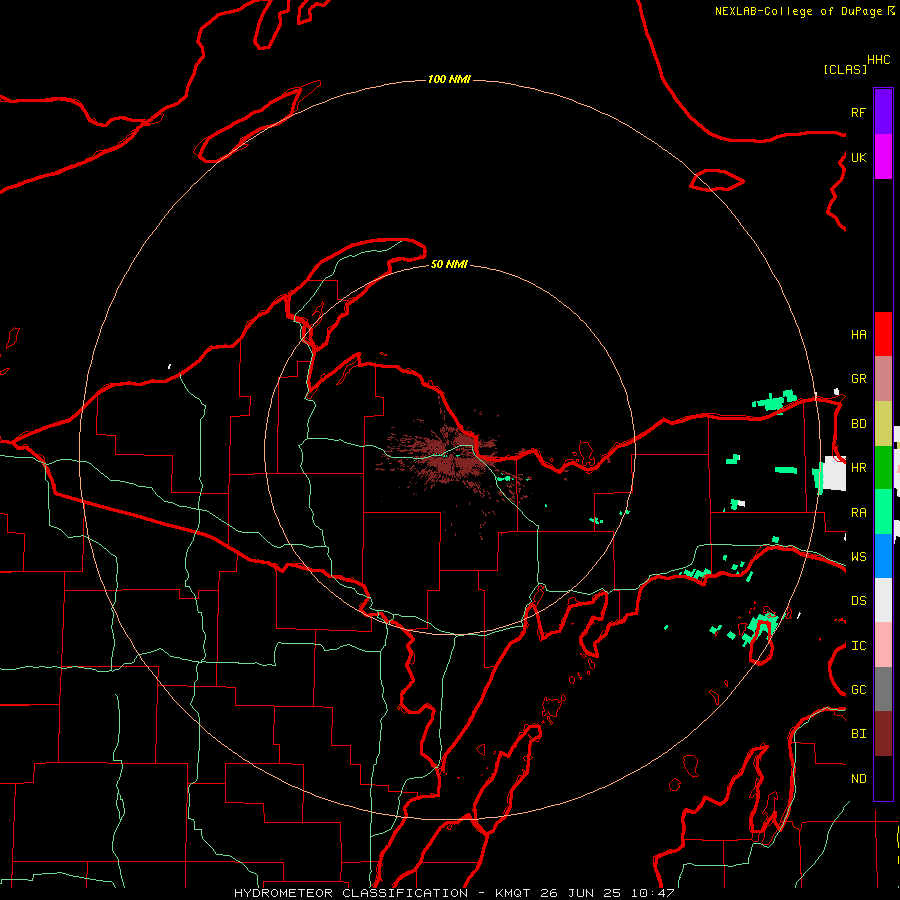This screenshot has height=900, width=900.
Task: Click the 100 NMI range ring label
Action: [449, 79]
